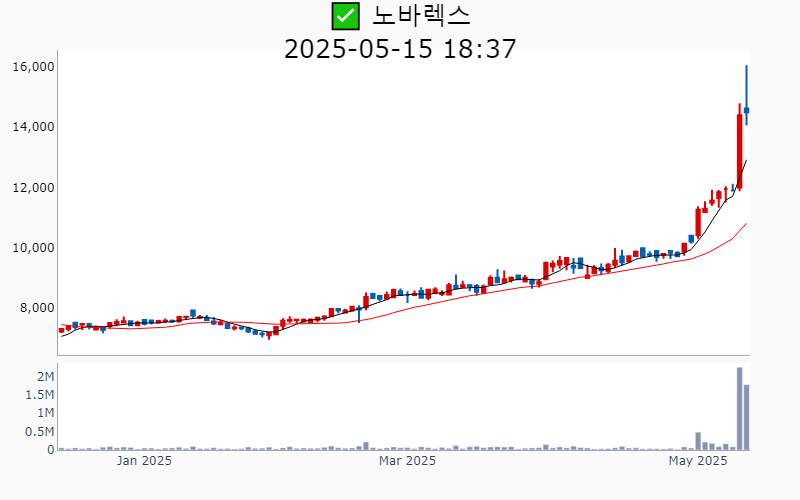Image resolution: width=800 pixels, height=500 pixels.
Task: Click the May 2025 date label
Action: pyautogui.click(x=697, y=461)
